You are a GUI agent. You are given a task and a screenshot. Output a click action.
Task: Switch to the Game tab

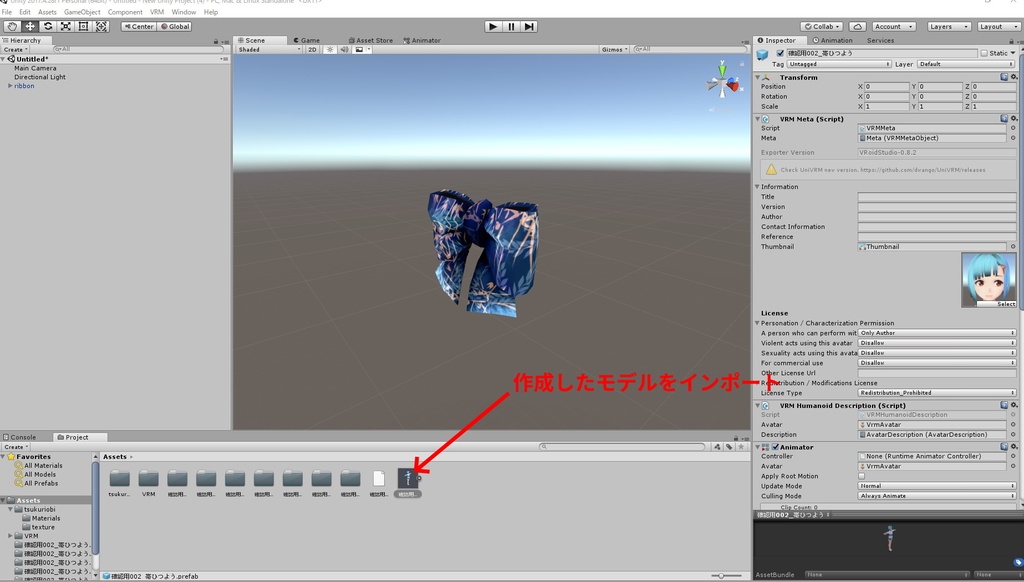(x=306, y=40)
